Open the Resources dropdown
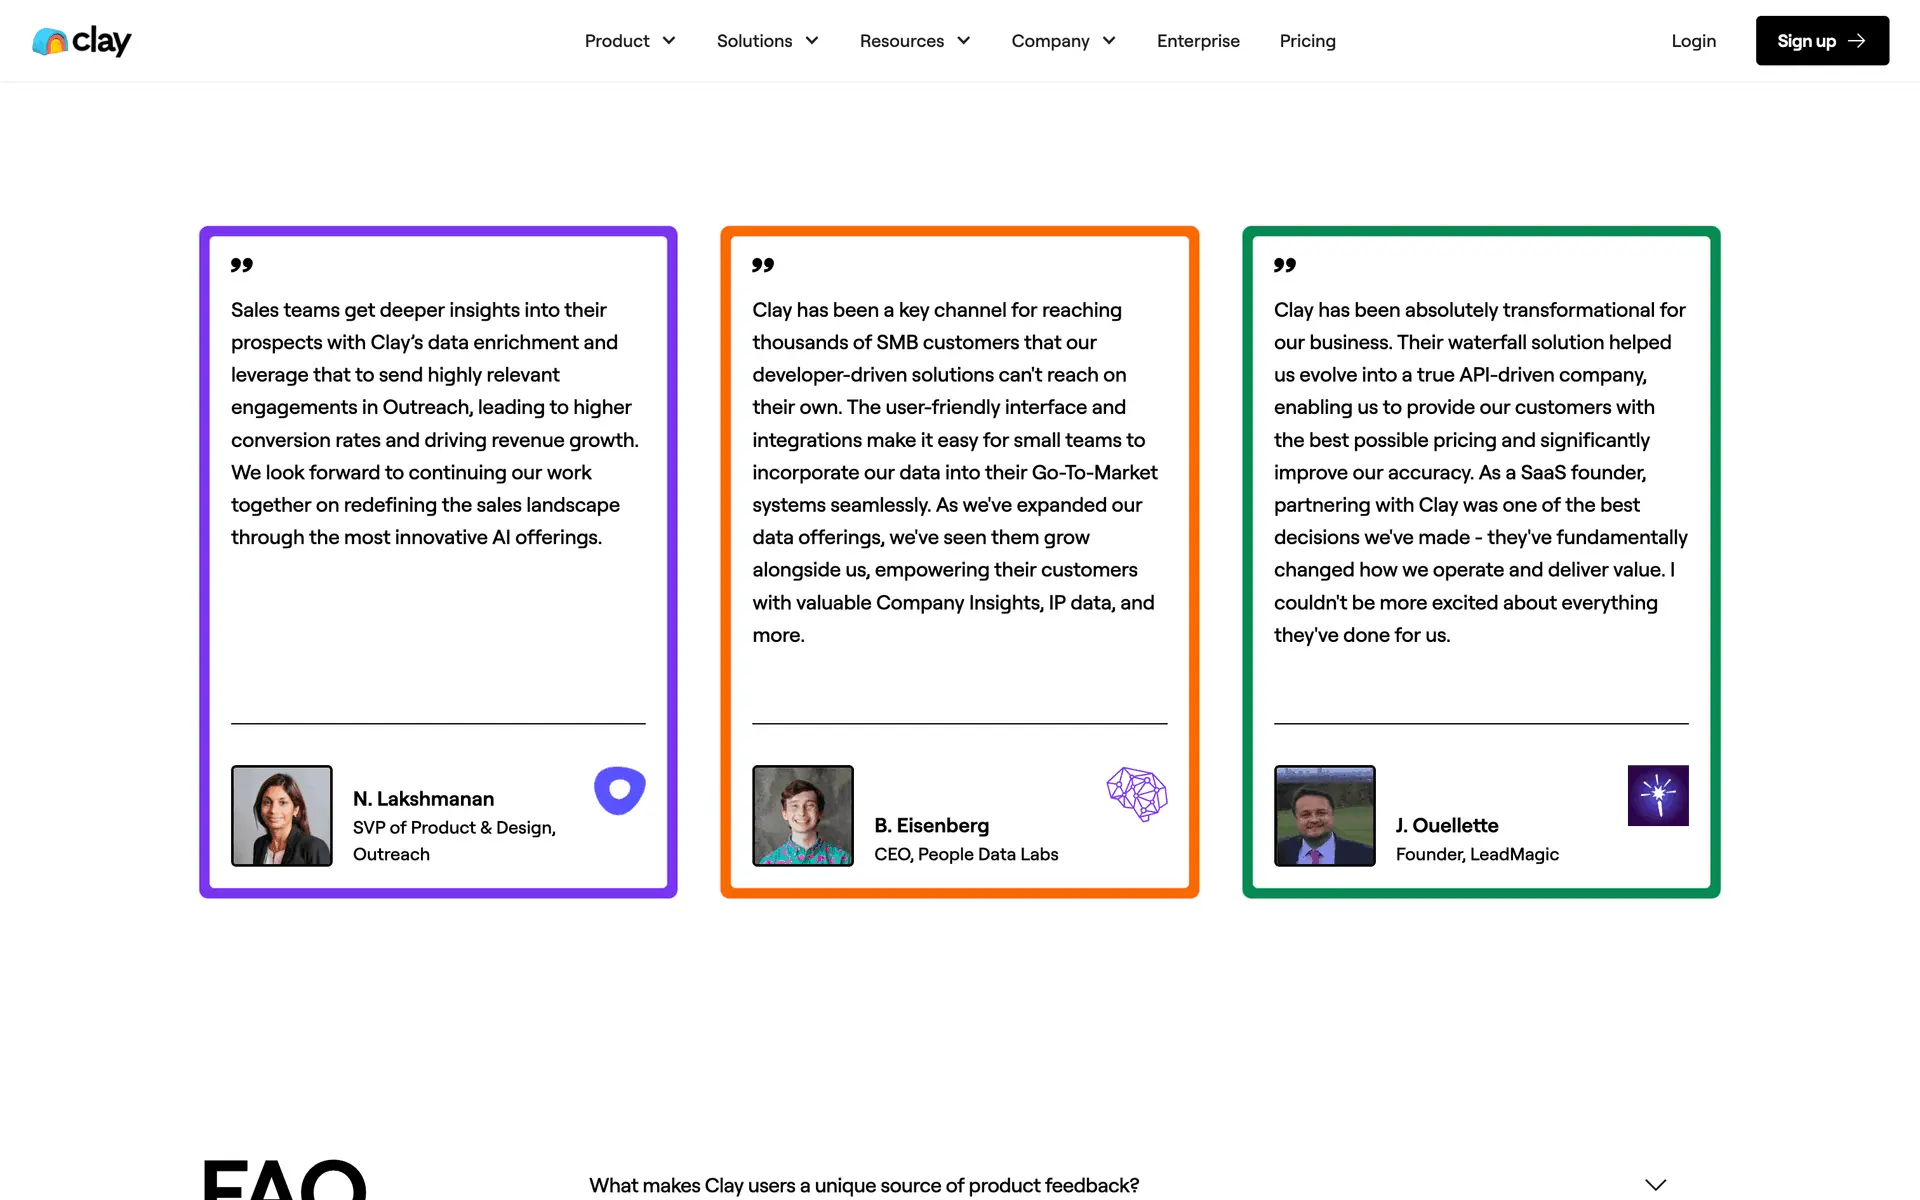 914,41
